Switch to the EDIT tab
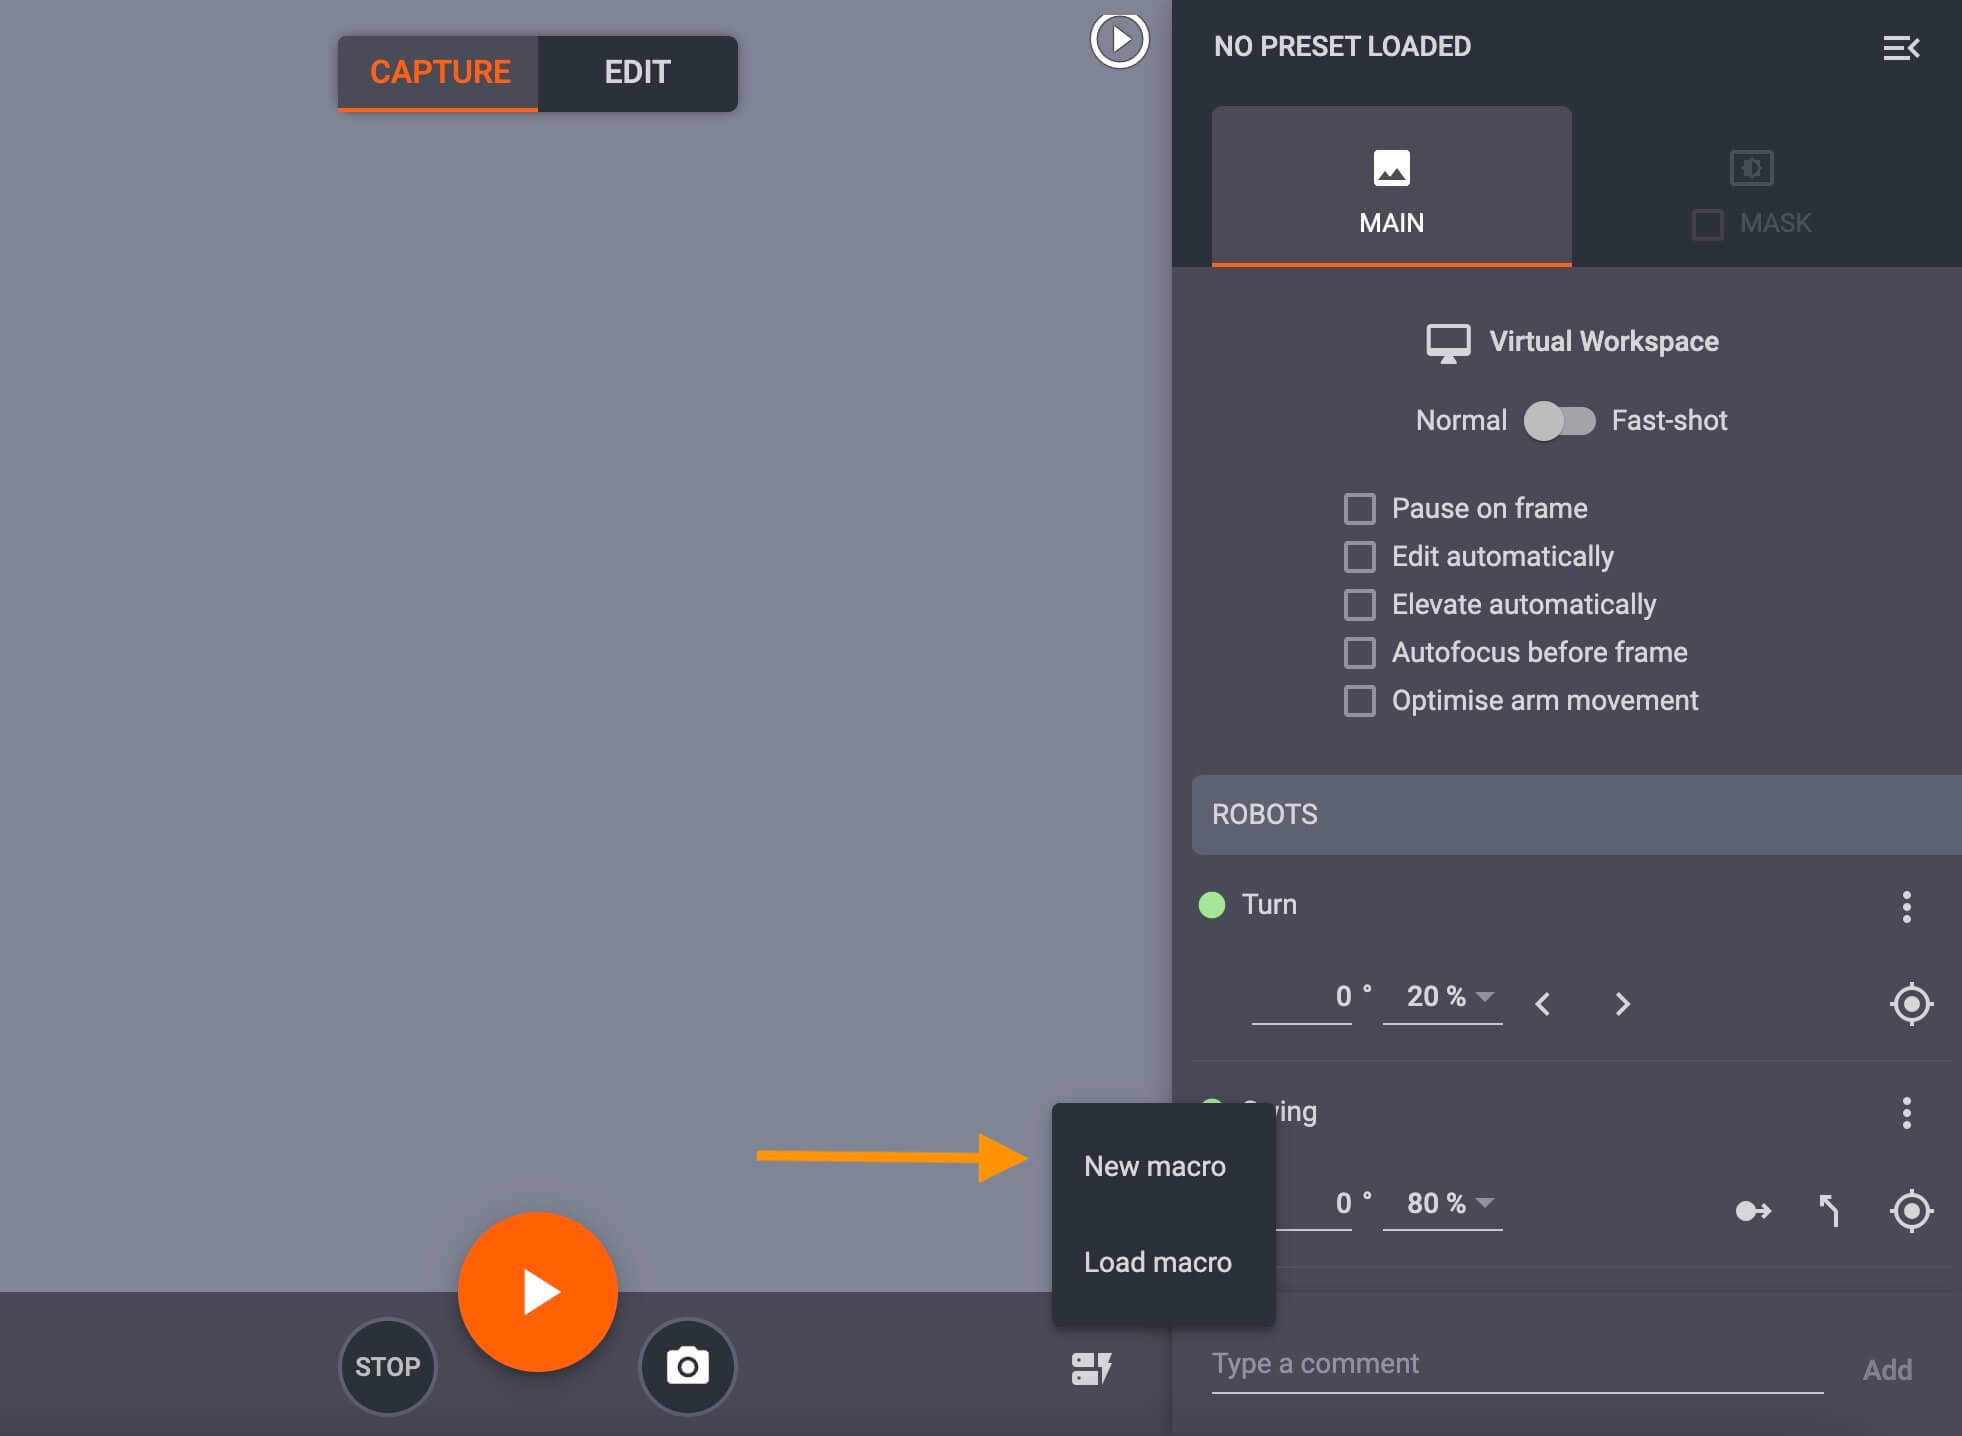The width and height of the screenshot is (1962, 1436). [637, 72]
